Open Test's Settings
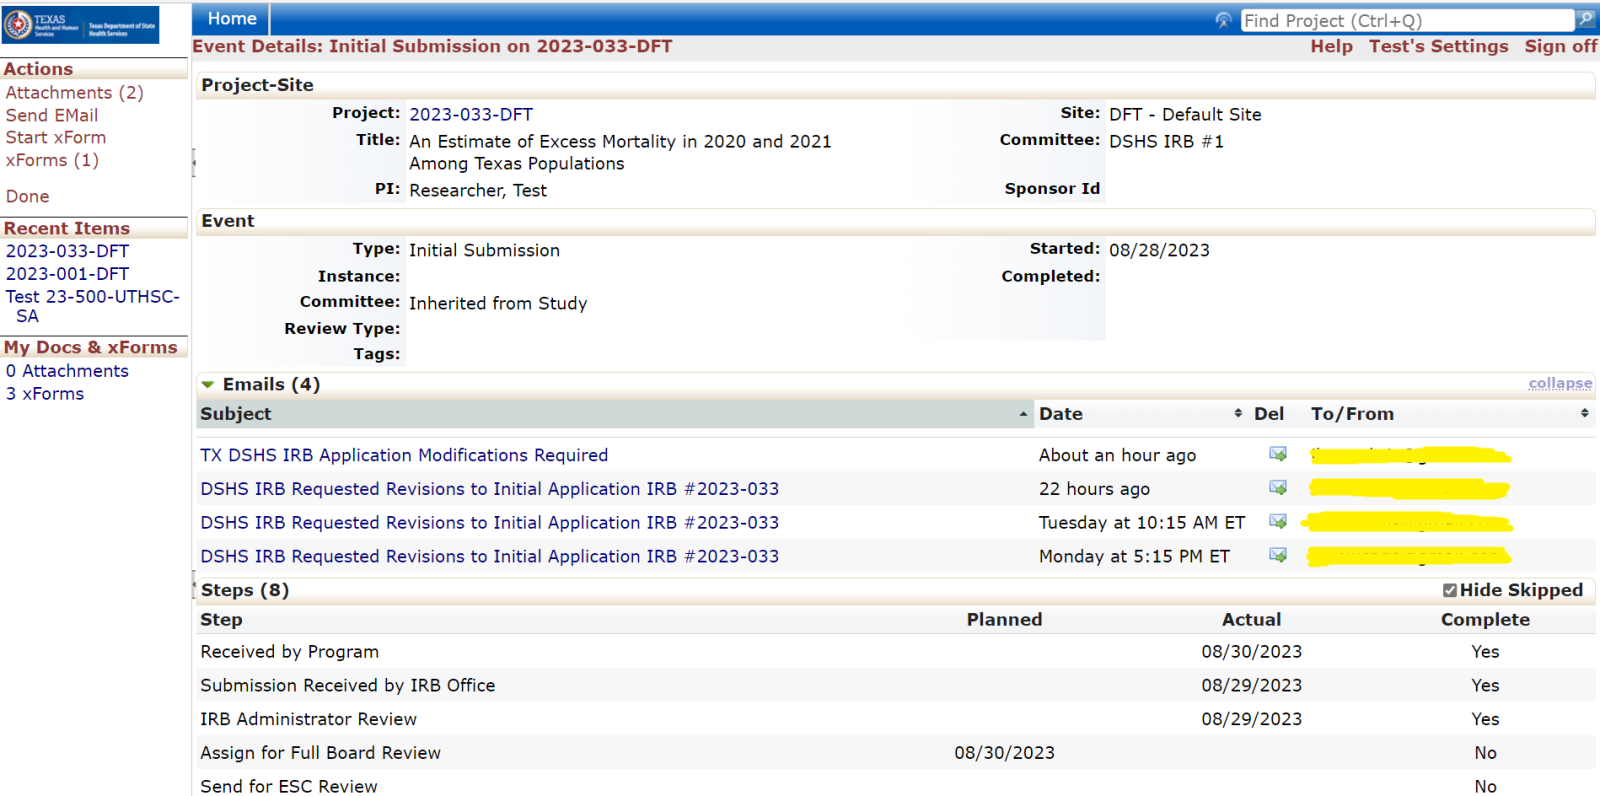 tap(1438, 47)
